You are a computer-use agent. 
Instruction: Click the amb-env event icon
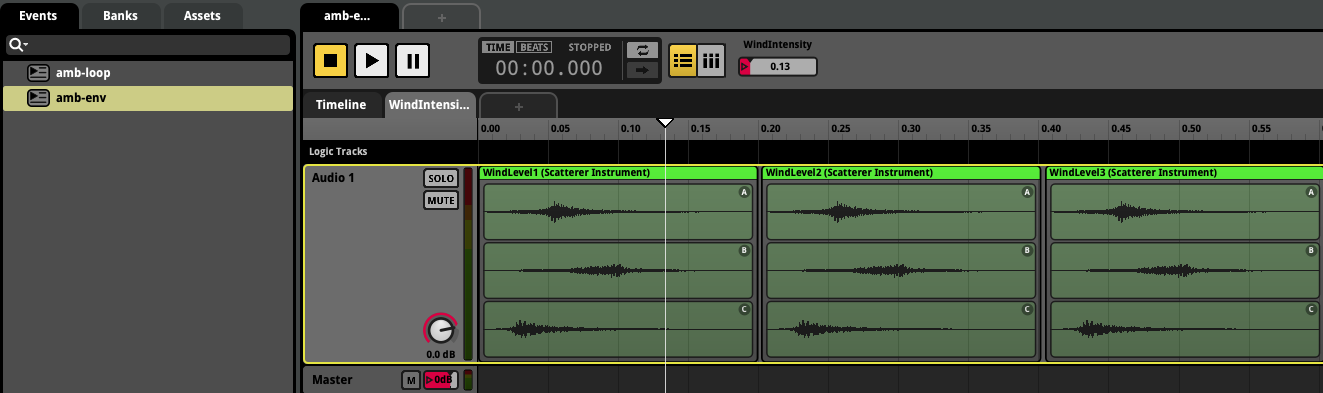[x=38, y=98]
